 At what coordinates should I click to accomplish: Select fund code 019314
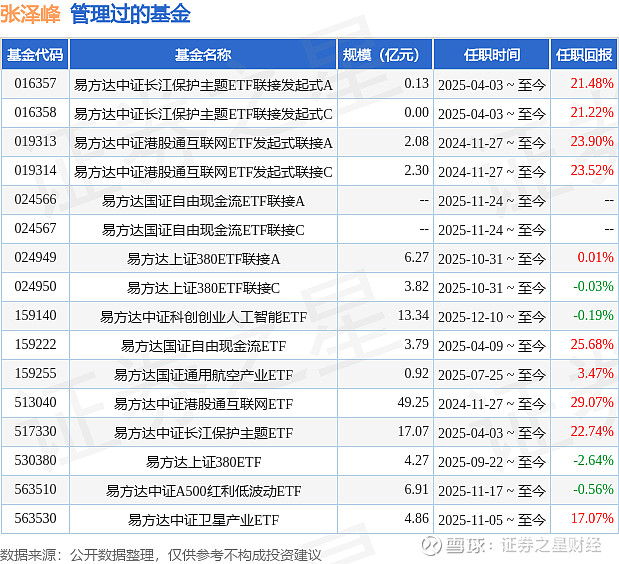[35, 171]
